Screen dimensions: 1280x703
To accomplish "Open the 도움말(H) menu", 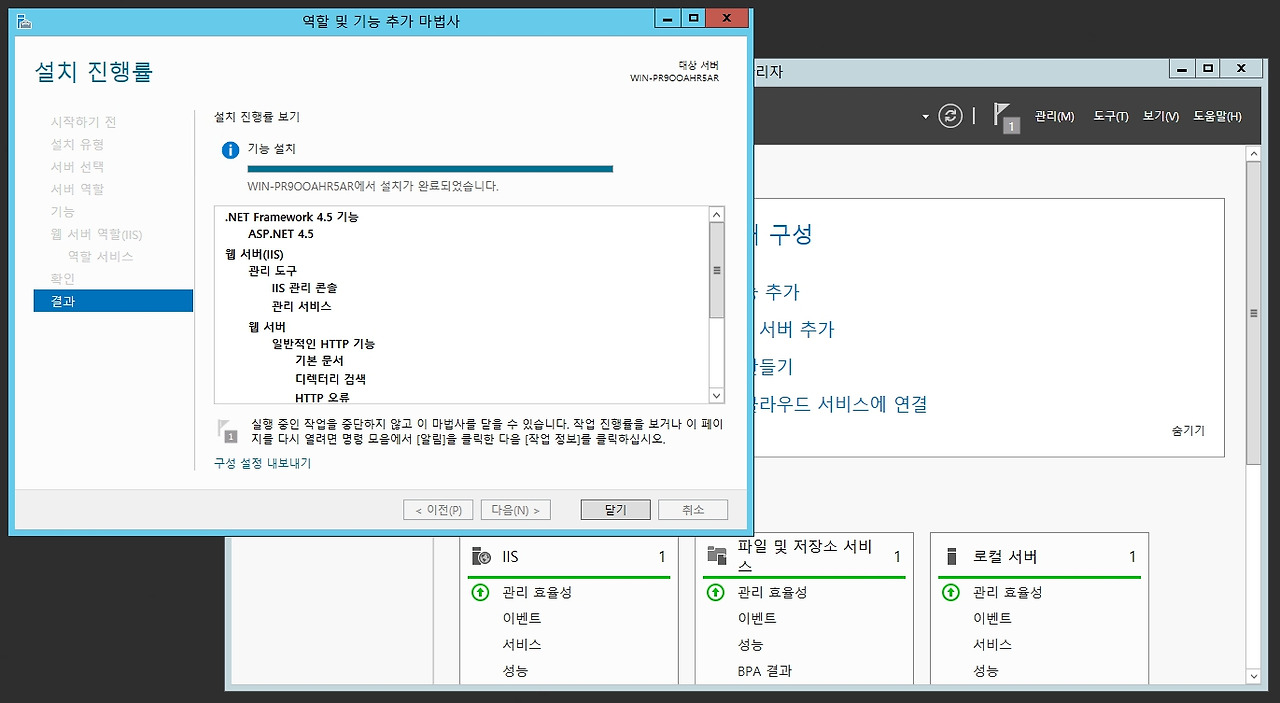I will click(1217, 117).
